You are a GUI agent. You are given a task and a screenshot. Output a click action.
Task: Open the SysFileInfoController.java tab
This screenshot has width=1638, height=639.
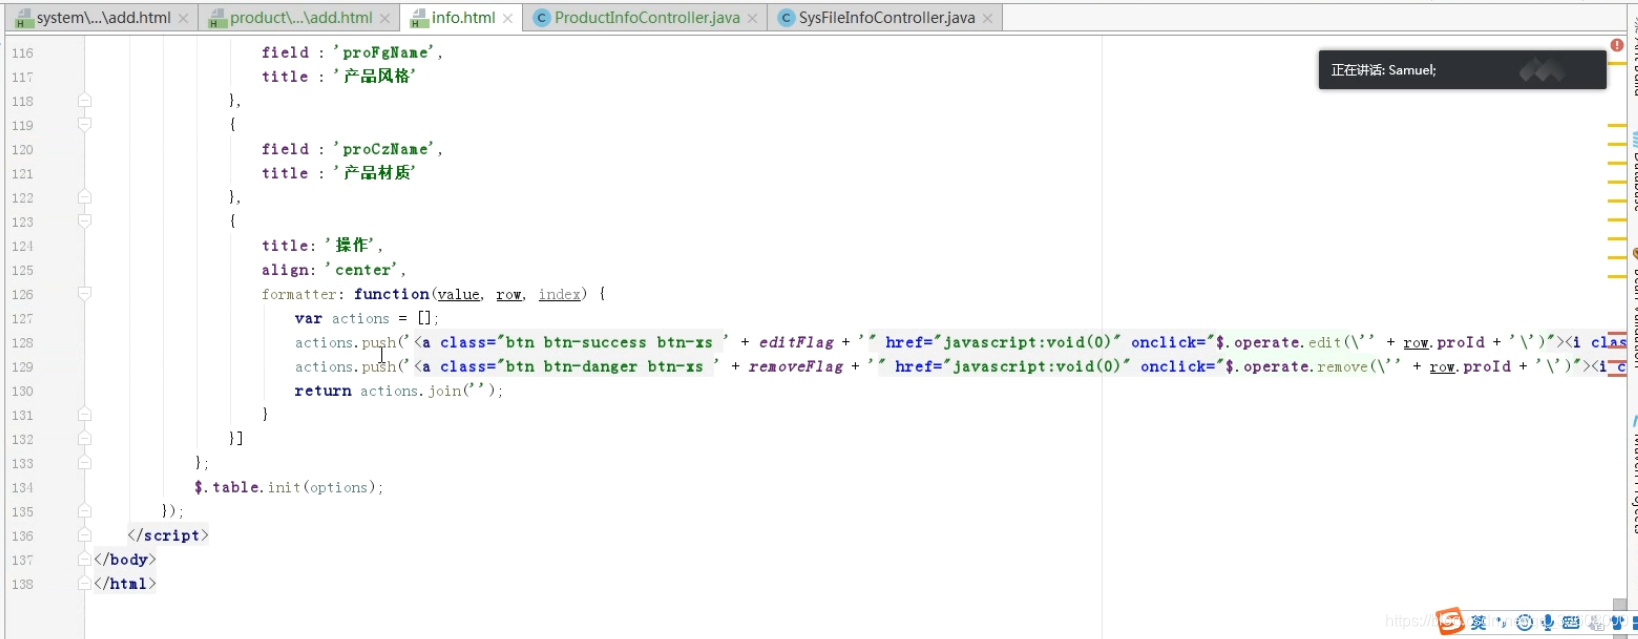[x=886, y=18]
